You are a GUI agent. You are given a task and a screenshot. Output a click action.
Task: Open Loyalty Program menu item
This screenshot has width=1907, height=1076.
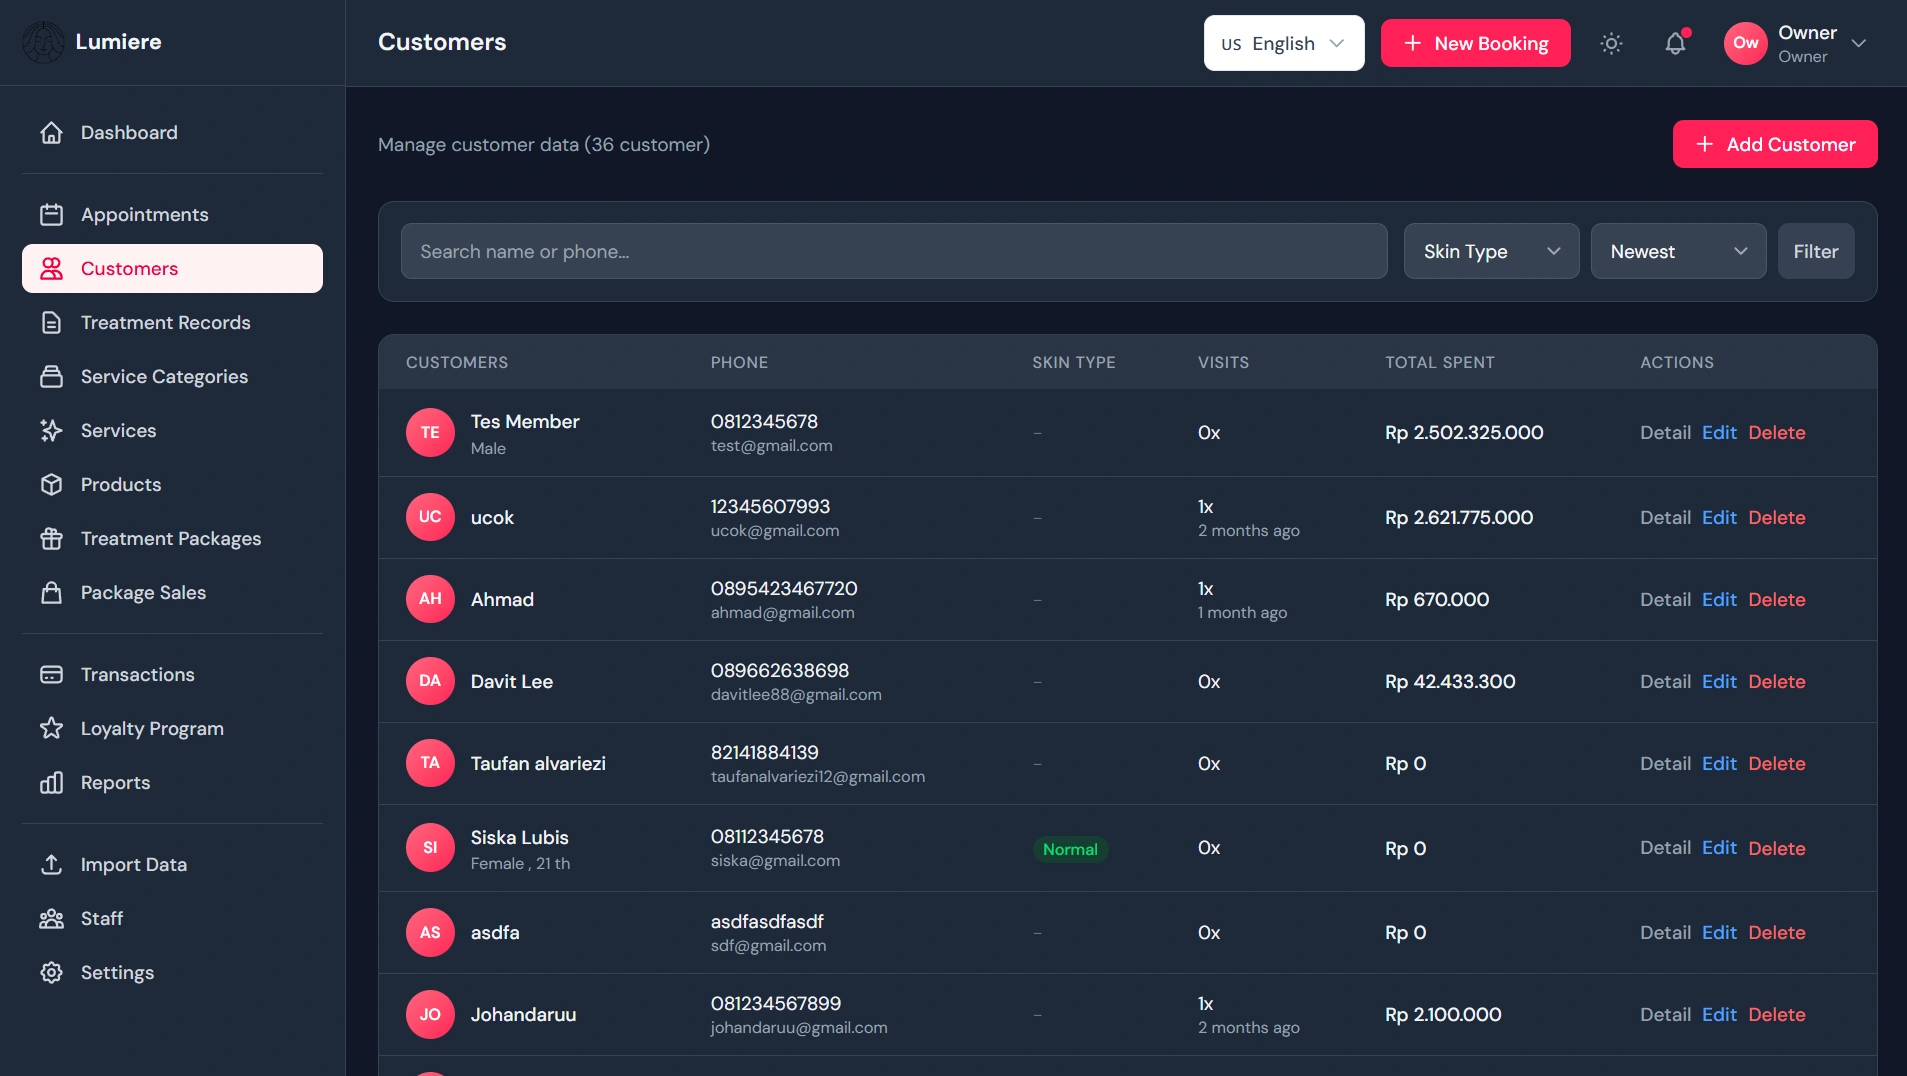click(x=172, y=729)
